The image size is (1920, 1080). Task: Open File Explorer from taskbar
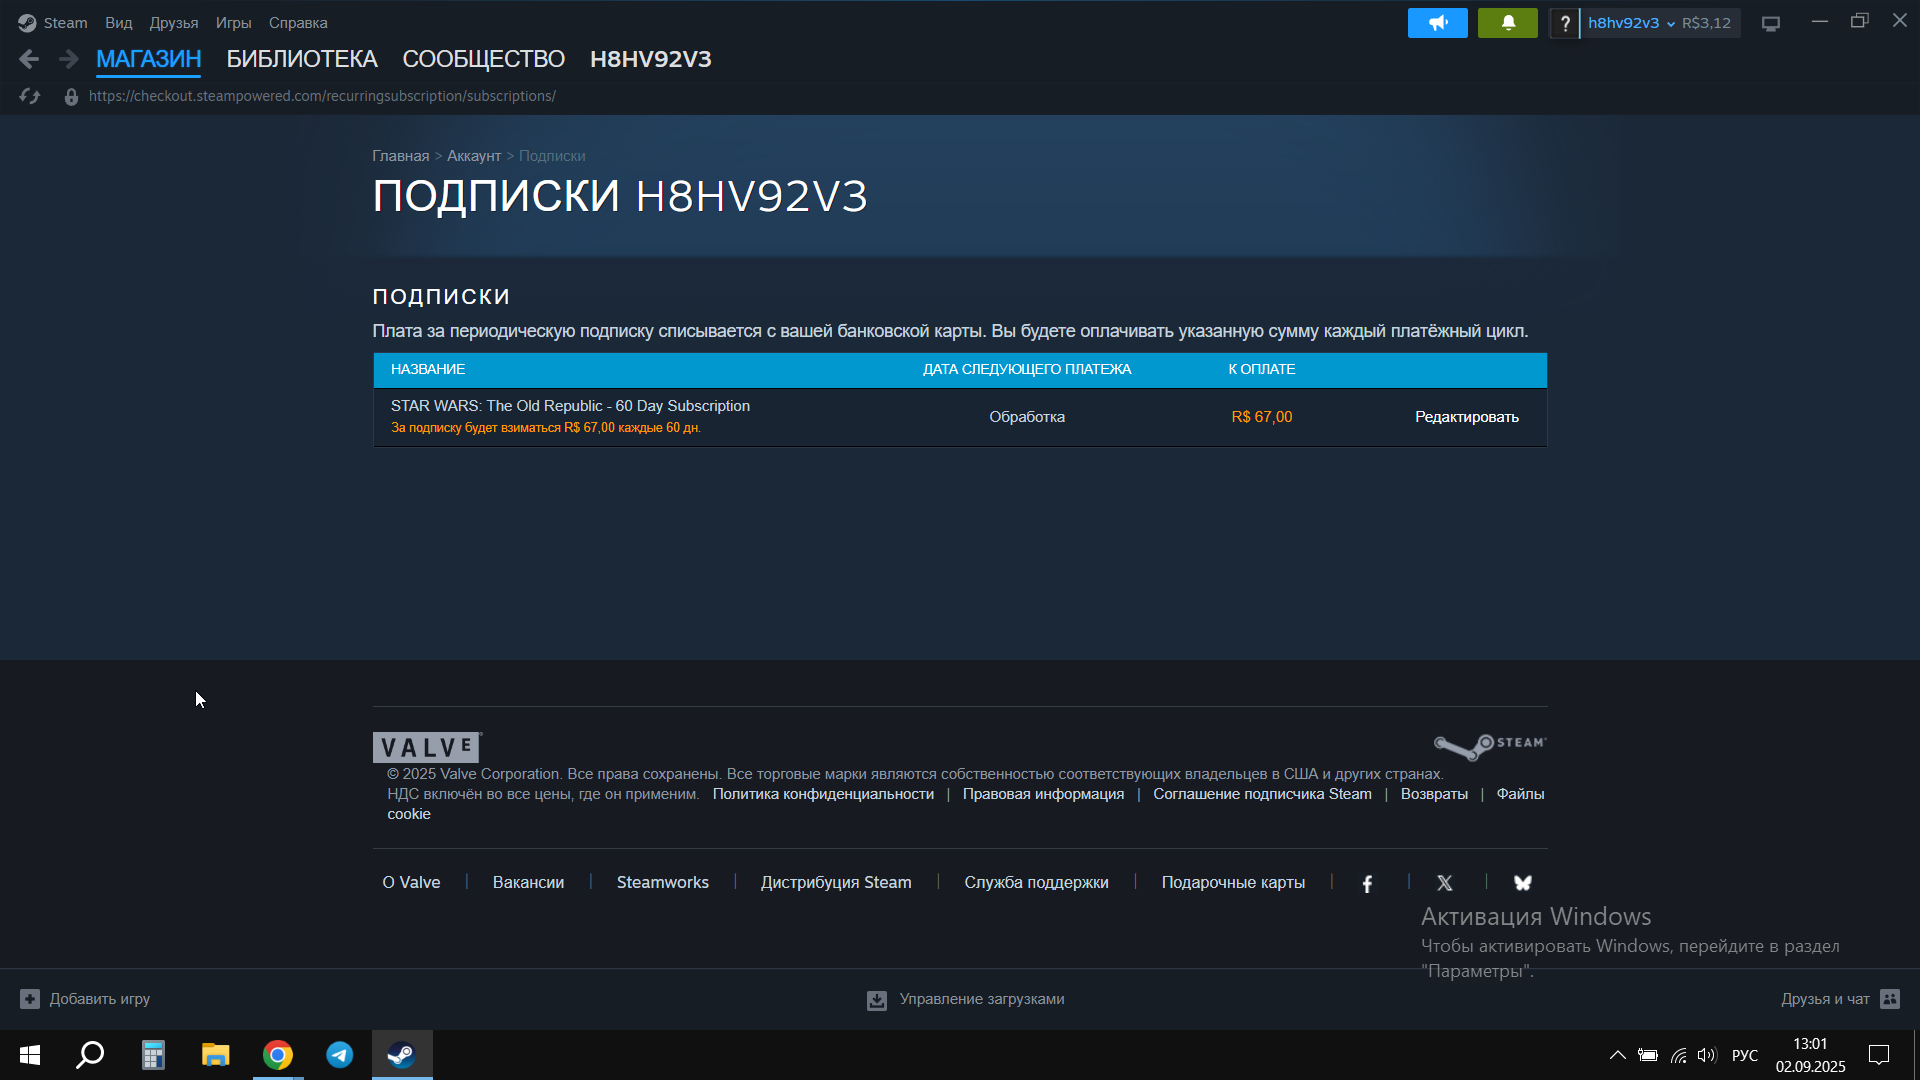[215, 1055]
